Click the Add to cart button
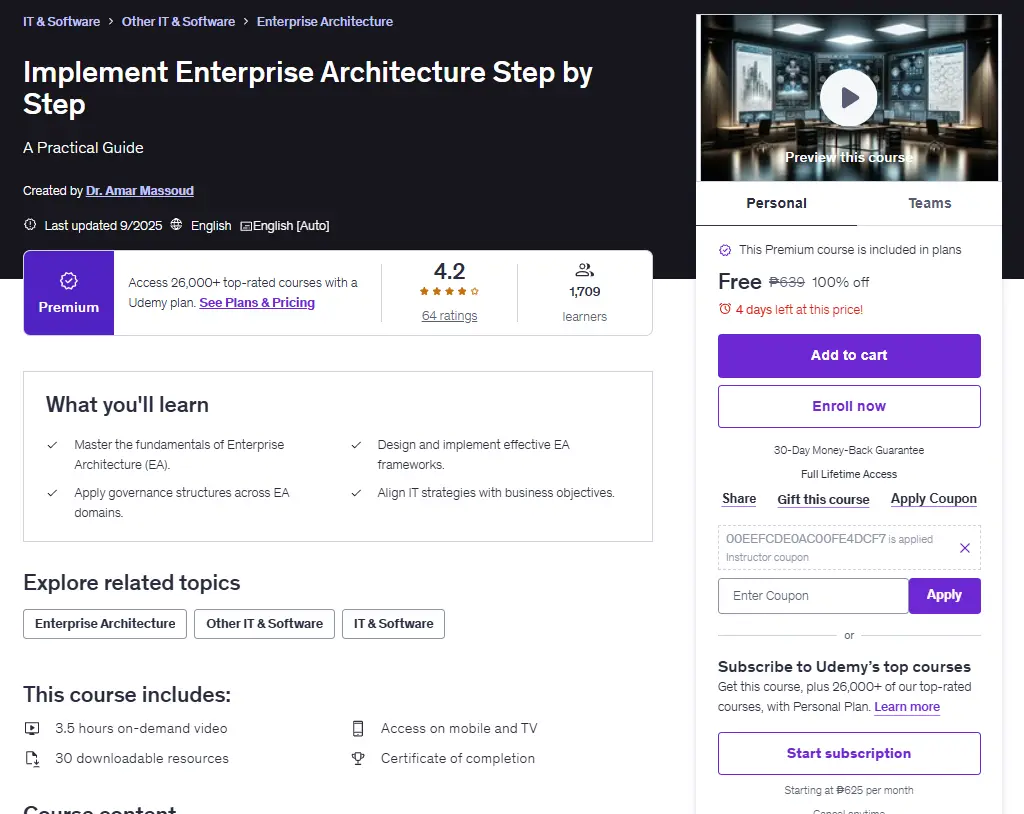1024x814 pixels. click(x=849, y=356)
